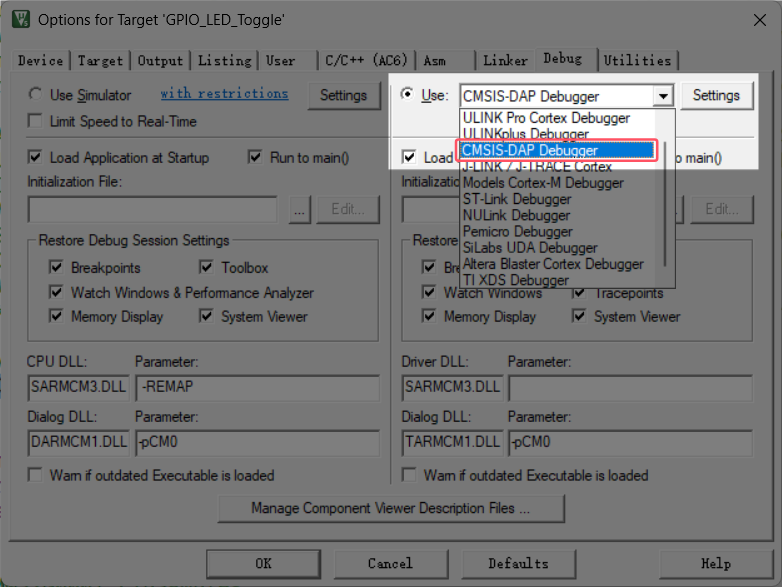782x587 pixels.
Task: Toggle the Breakpoints checkbox on the left
Action: click(x=56, y=268)
